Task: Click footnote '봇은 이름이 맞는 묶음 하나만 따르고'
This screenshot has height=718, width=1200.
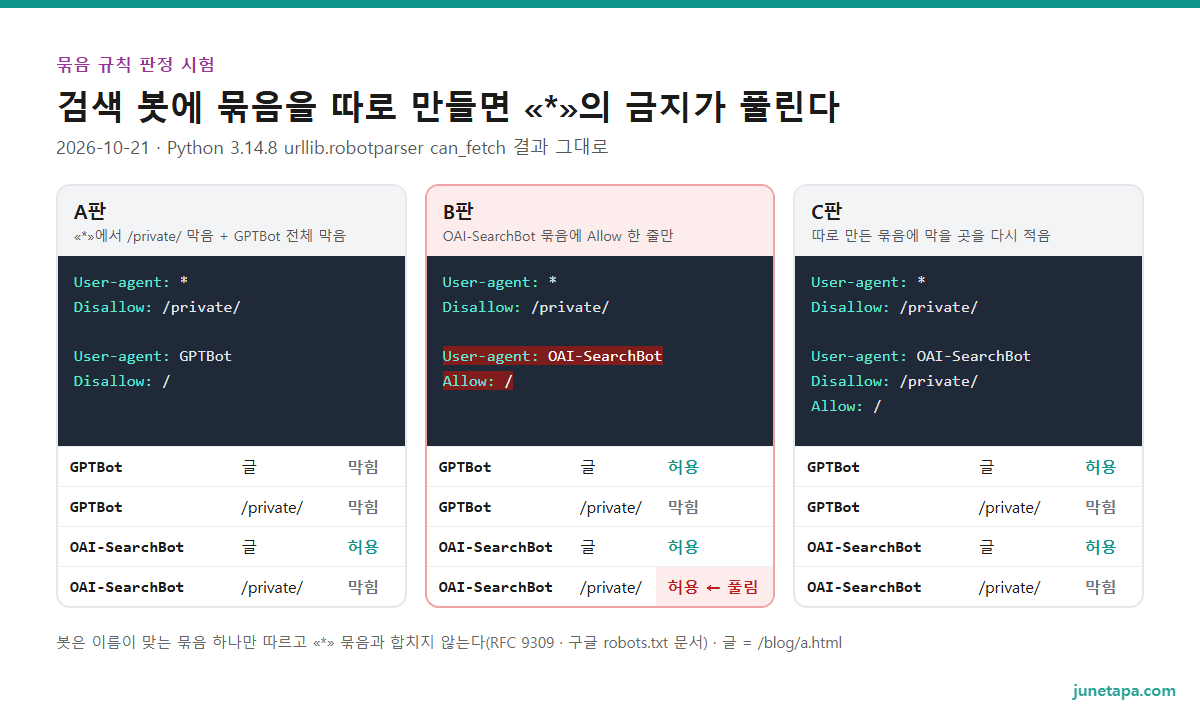Action: 182,642
